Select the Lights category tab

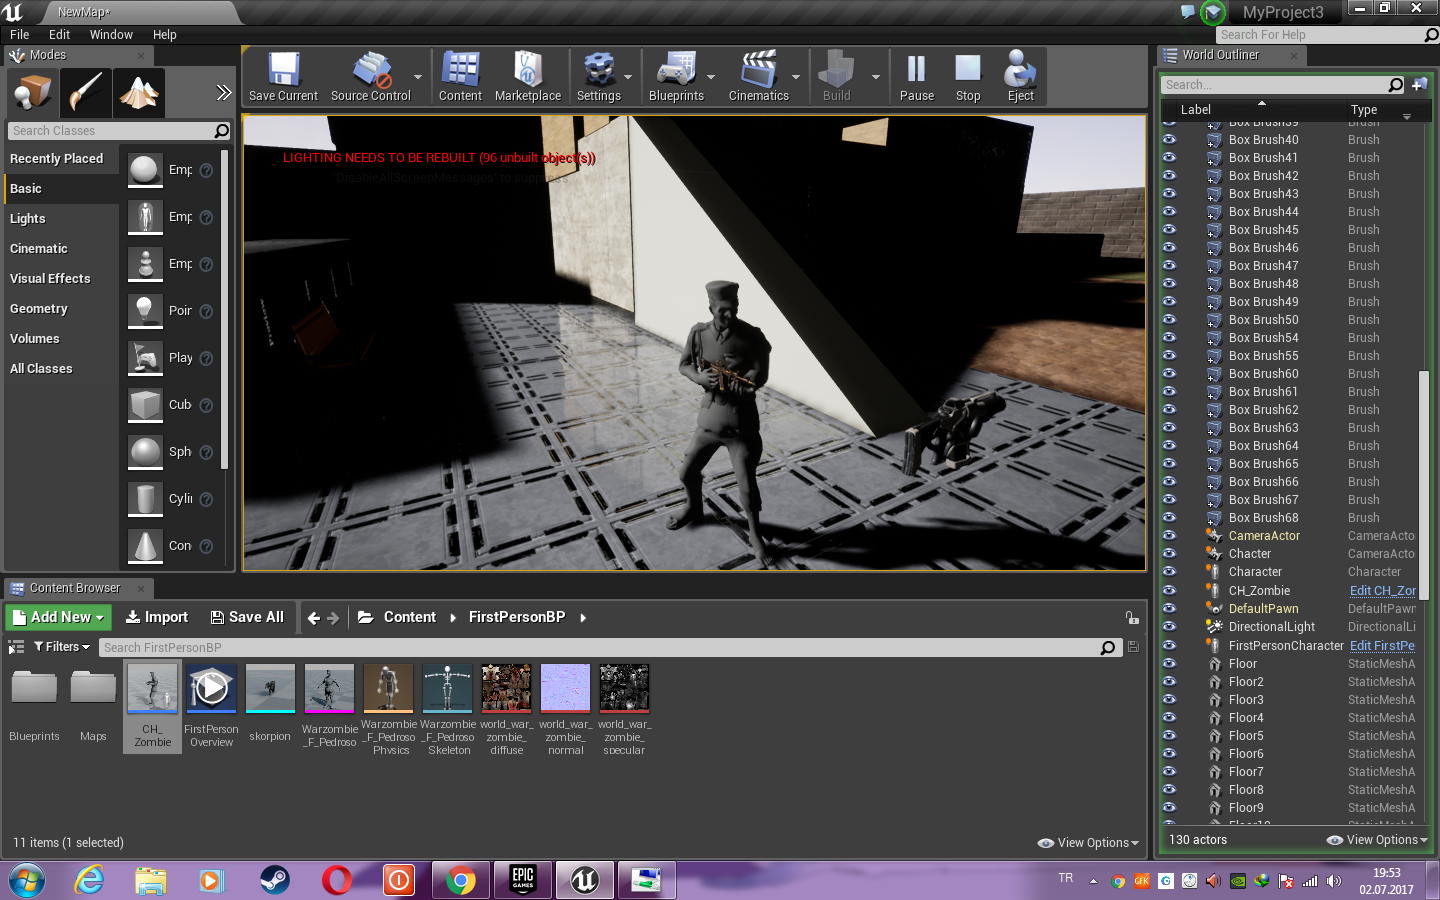coord(61,218)
